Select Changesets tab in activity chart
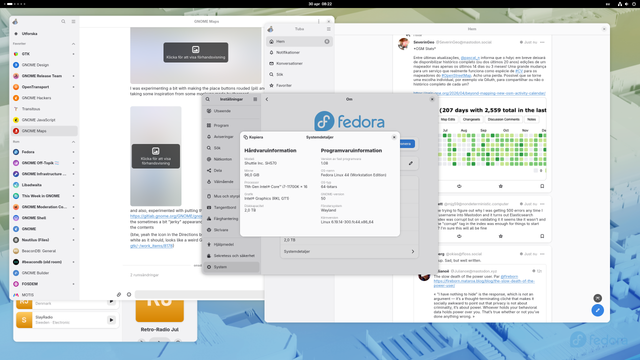The image size is (640, 360). [471, 120]
